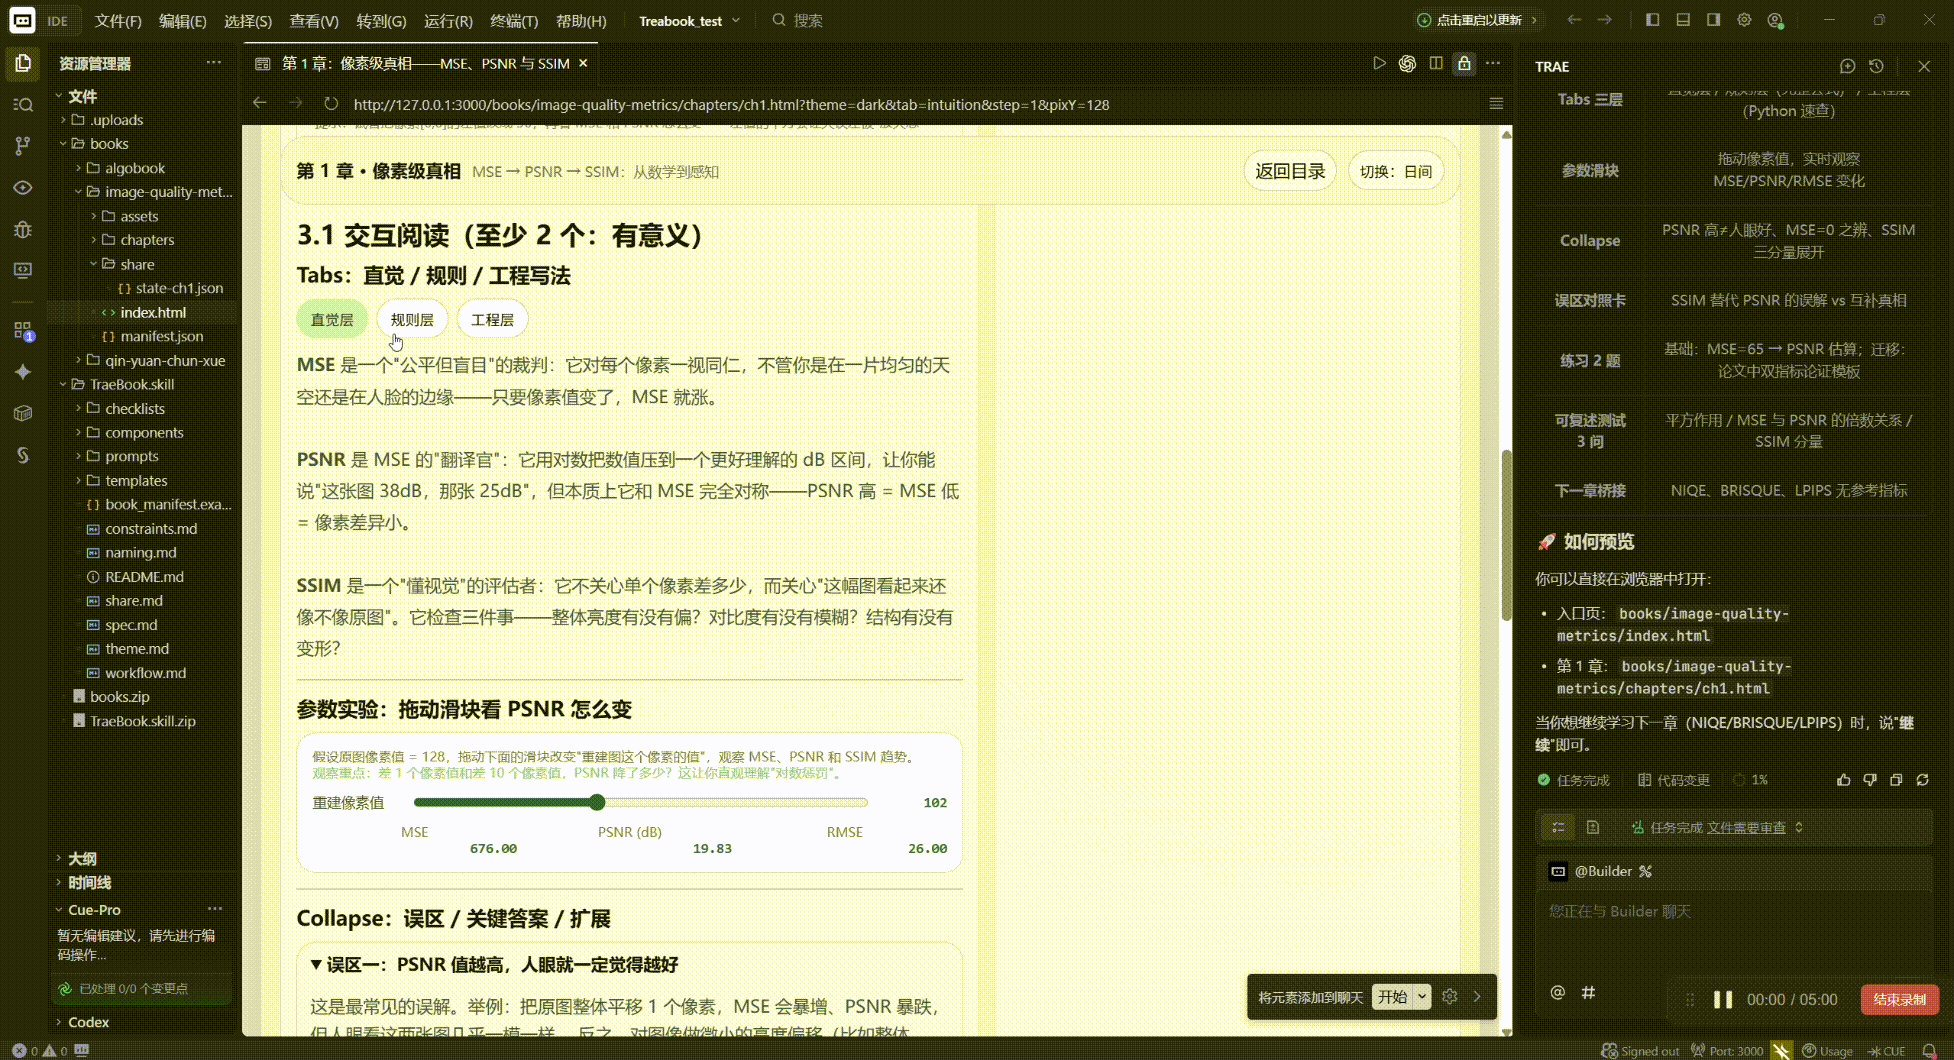Click the # context icon in chat input

click(x=1588, y=992)
